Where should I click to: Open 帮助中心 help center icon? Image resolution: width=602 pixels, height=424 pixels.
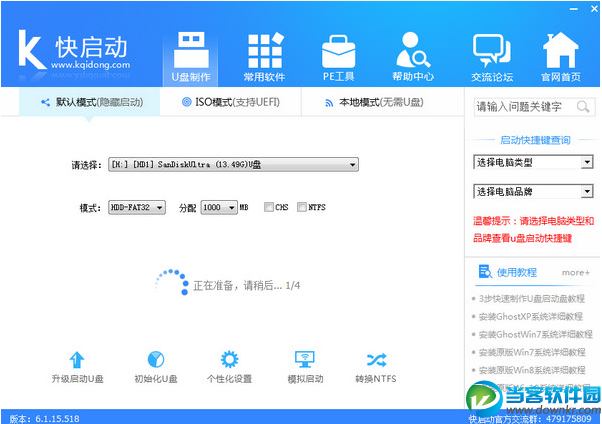(413, 57)
